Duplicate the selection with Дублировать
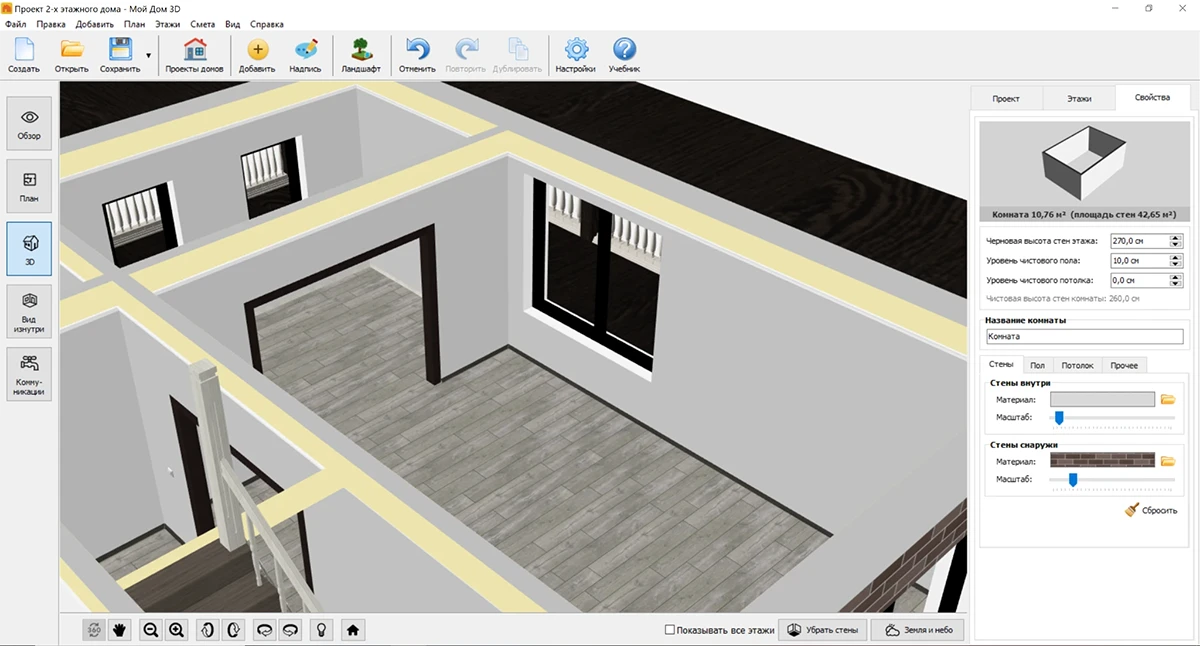 [518, 55]
